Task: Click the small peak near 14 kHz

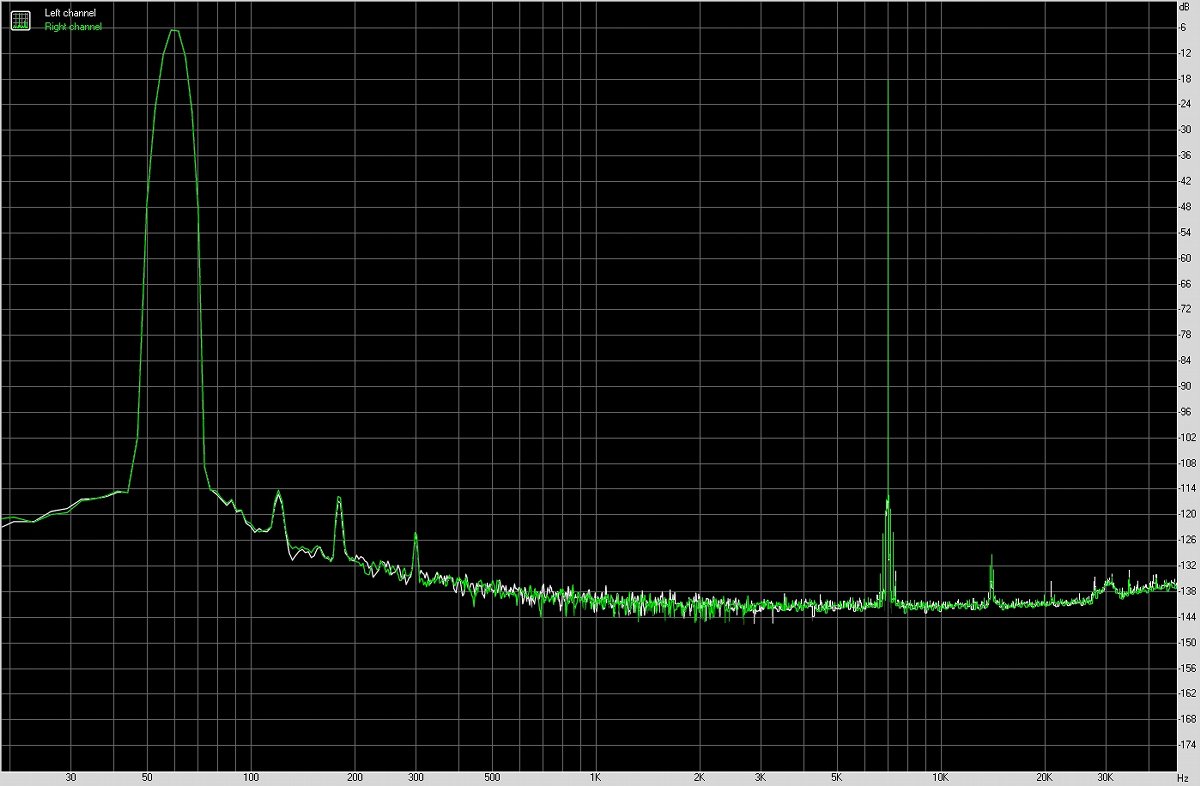Action: (x=991, y=557)
